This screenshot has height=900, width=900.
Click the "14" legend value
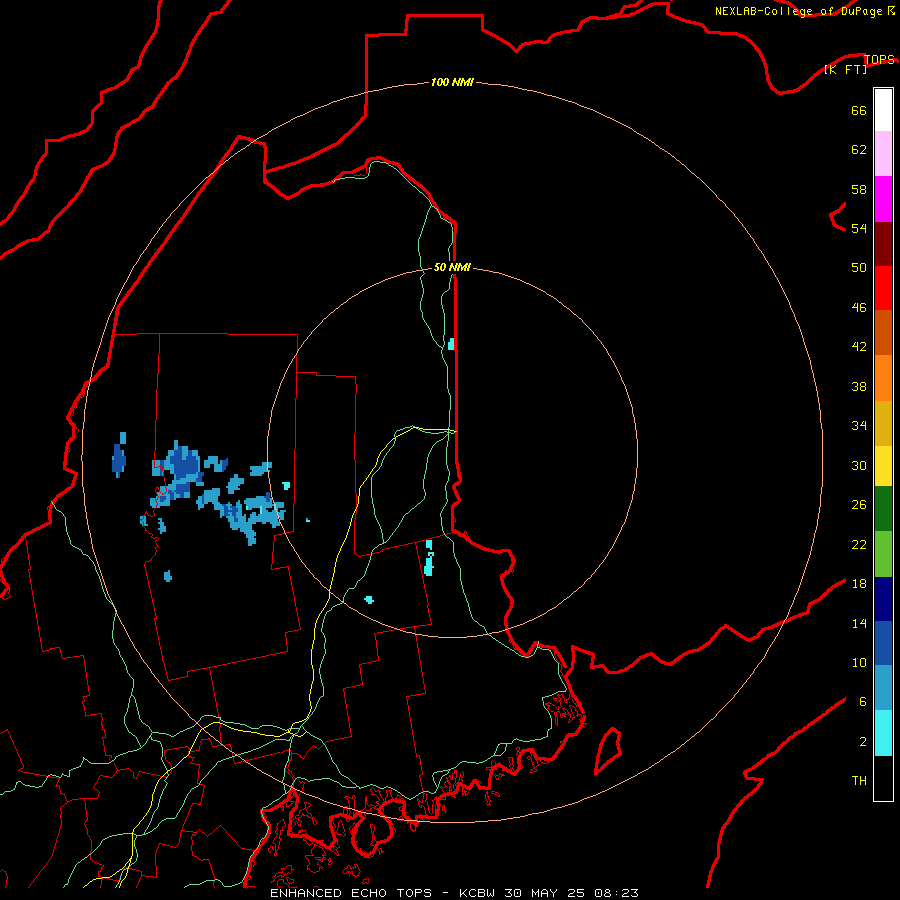(859, 623)
